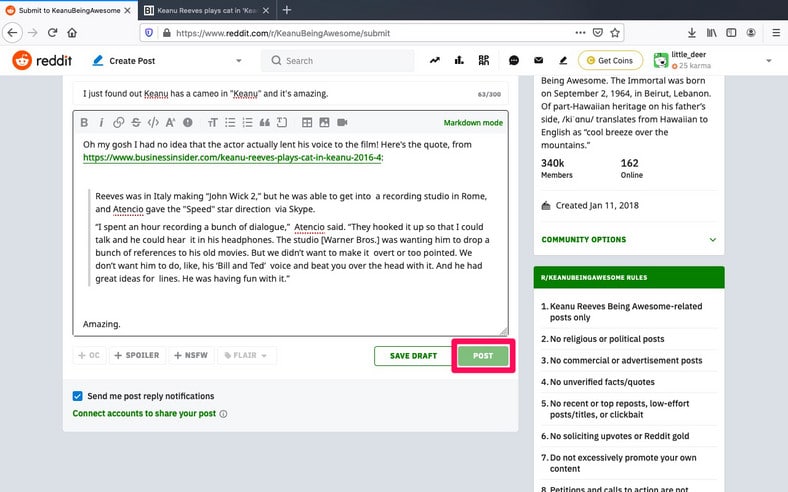Close the Keanu Reeves plays cat tab

pyautogui.click(x=266, y=10)
